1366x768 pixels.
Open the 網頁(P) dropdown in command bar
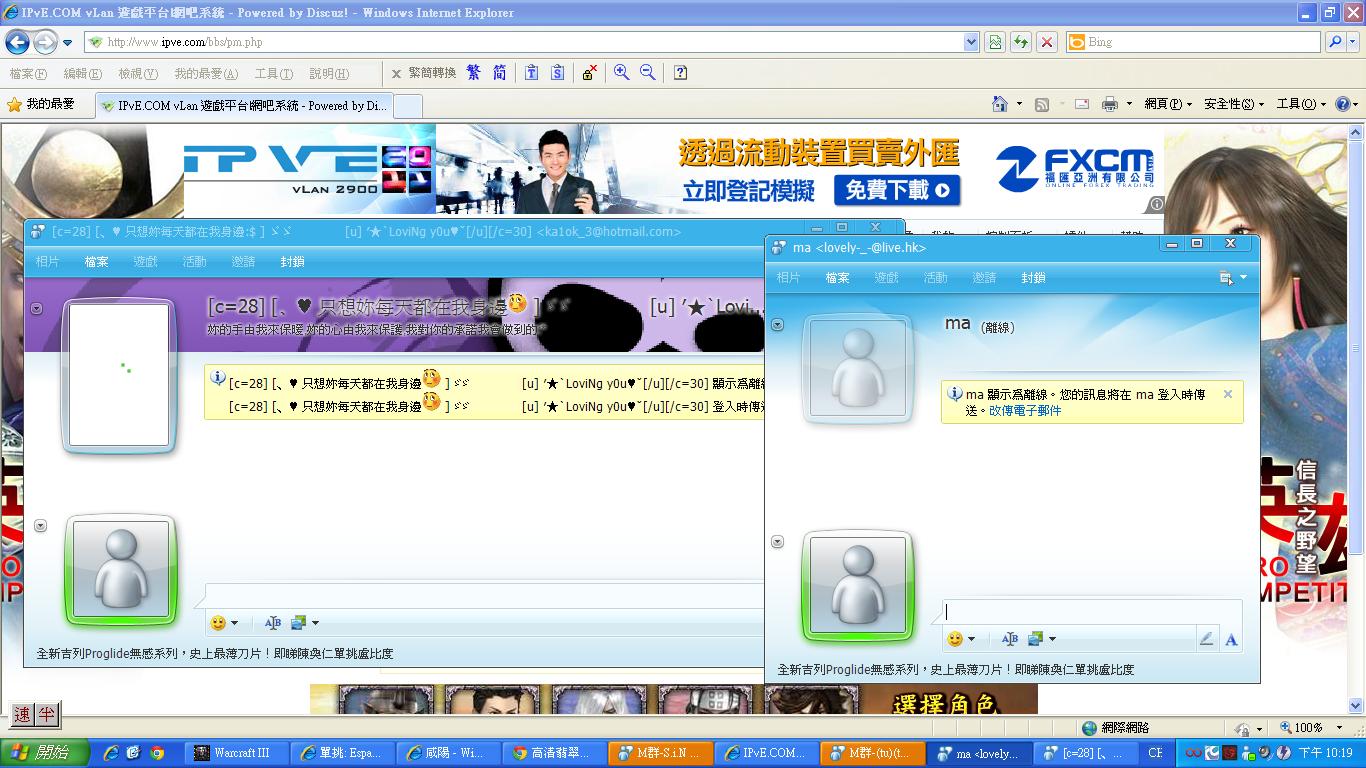point(1168,104)
